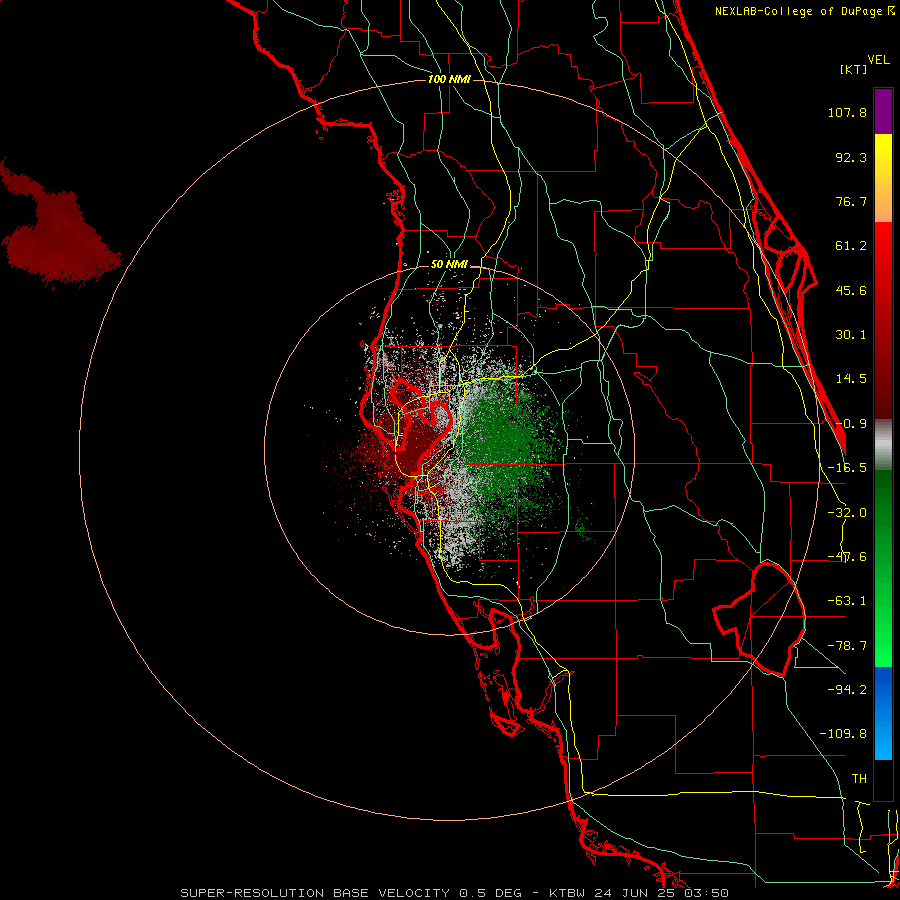Pick the purple segment of the color bar
Image resolution: width=900 pixels, height=900 pixels.
coord(883,111)
